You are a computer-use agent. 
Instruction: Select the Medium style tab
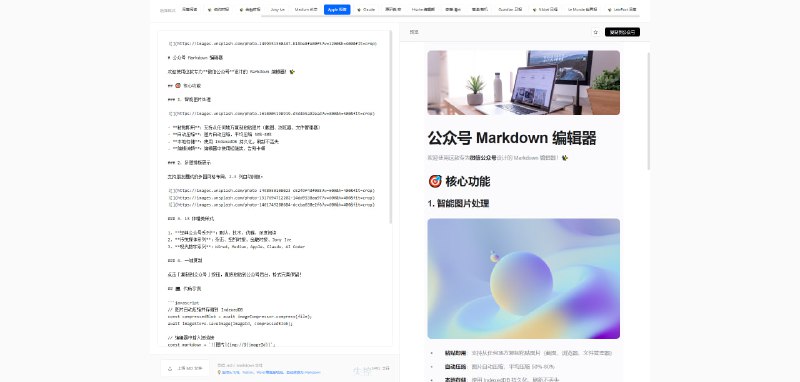click(306, 10)
